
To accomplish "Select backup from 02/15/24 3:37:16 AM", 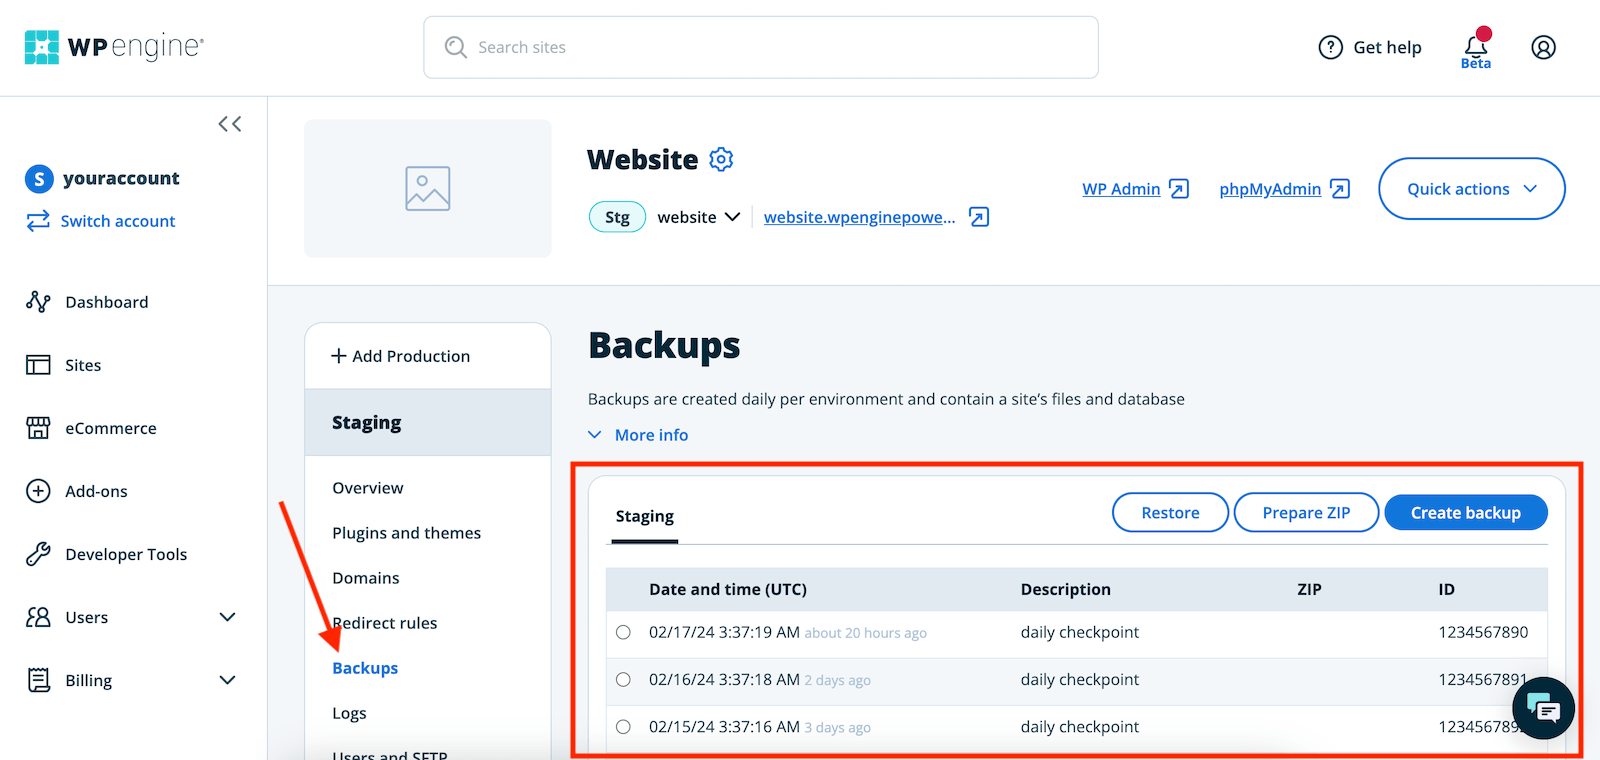I will tap(623, 727).
